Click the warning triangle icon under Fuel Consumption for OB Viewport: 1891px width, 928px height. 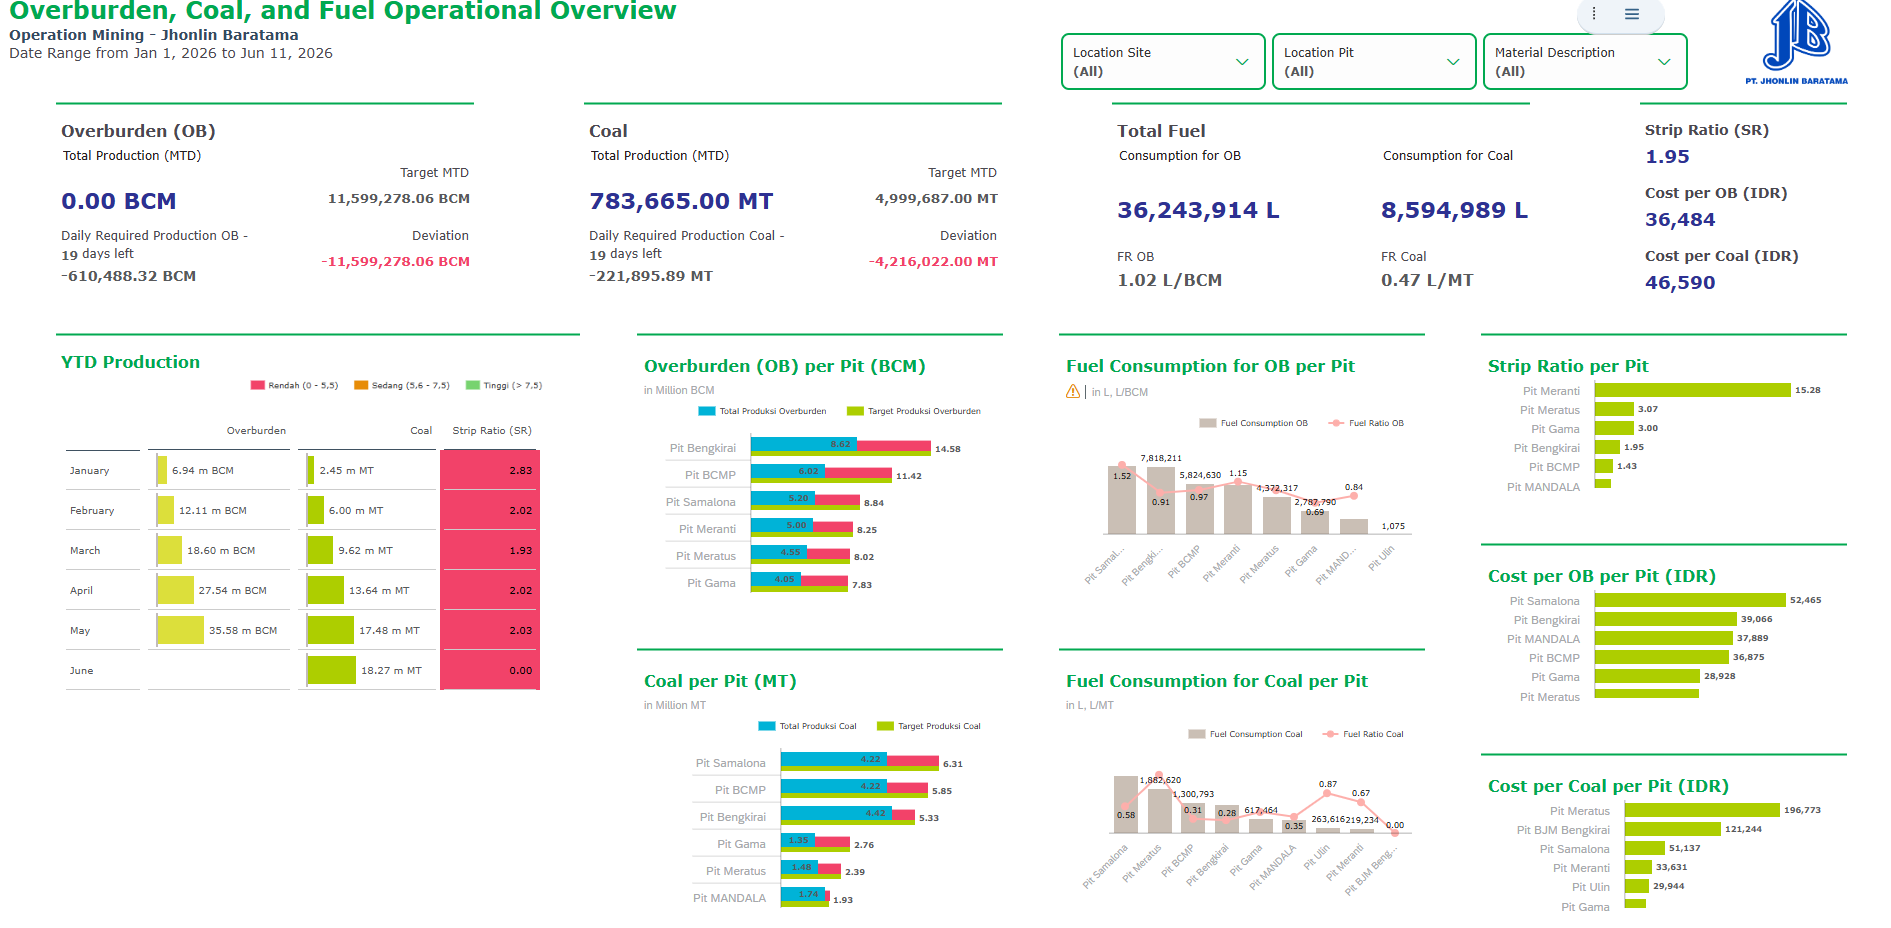[x=1073, y=392]
